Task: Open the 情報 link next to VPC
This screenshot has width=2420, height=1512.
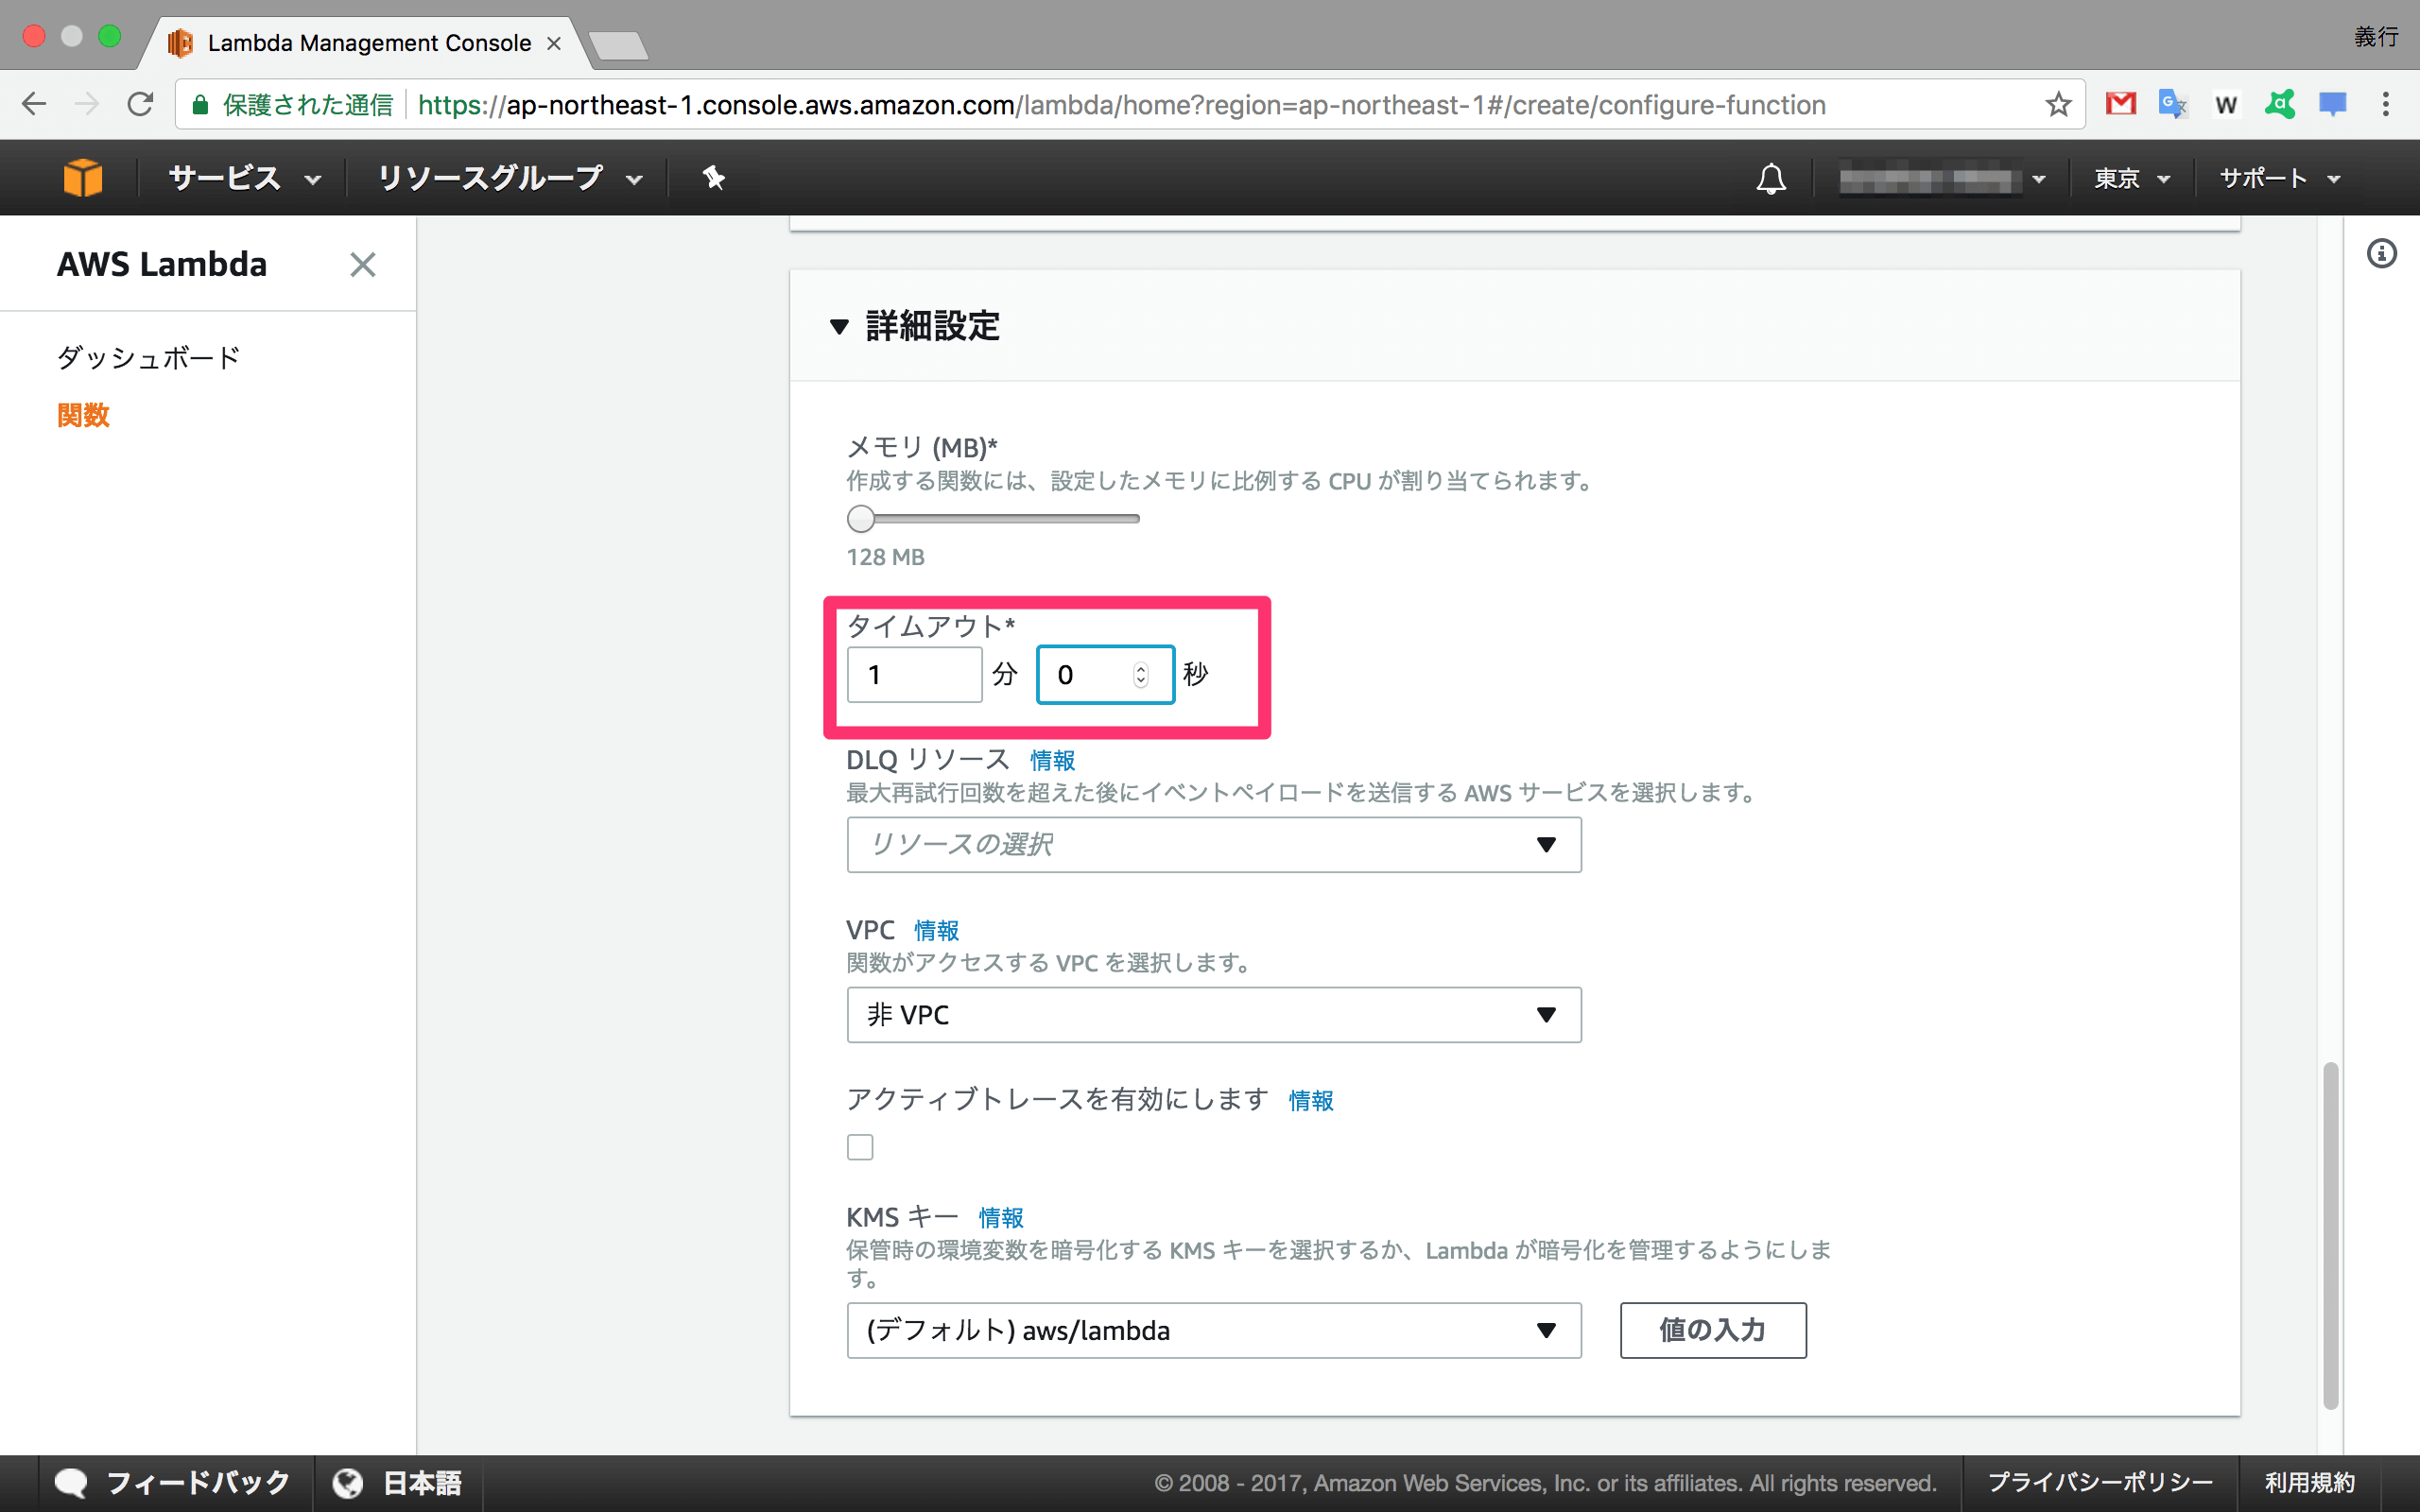Action: (936, 931)
